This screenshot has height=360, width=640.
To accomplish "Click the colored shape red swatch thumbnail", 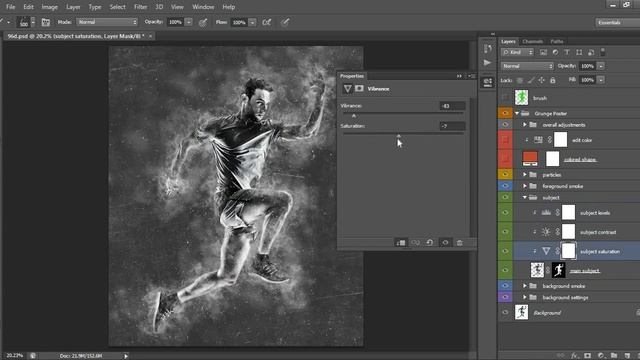I will 530,158.
